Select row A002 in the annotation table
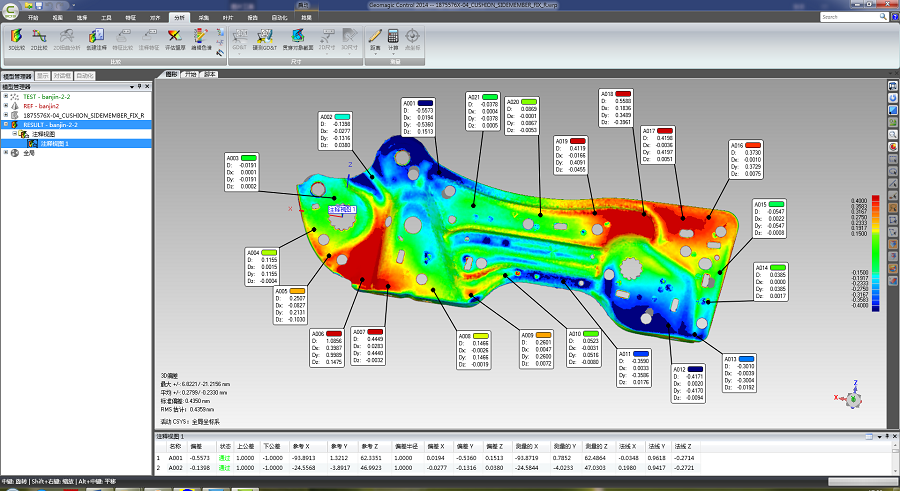Screen dimensions: 900x491 [175, 467]
